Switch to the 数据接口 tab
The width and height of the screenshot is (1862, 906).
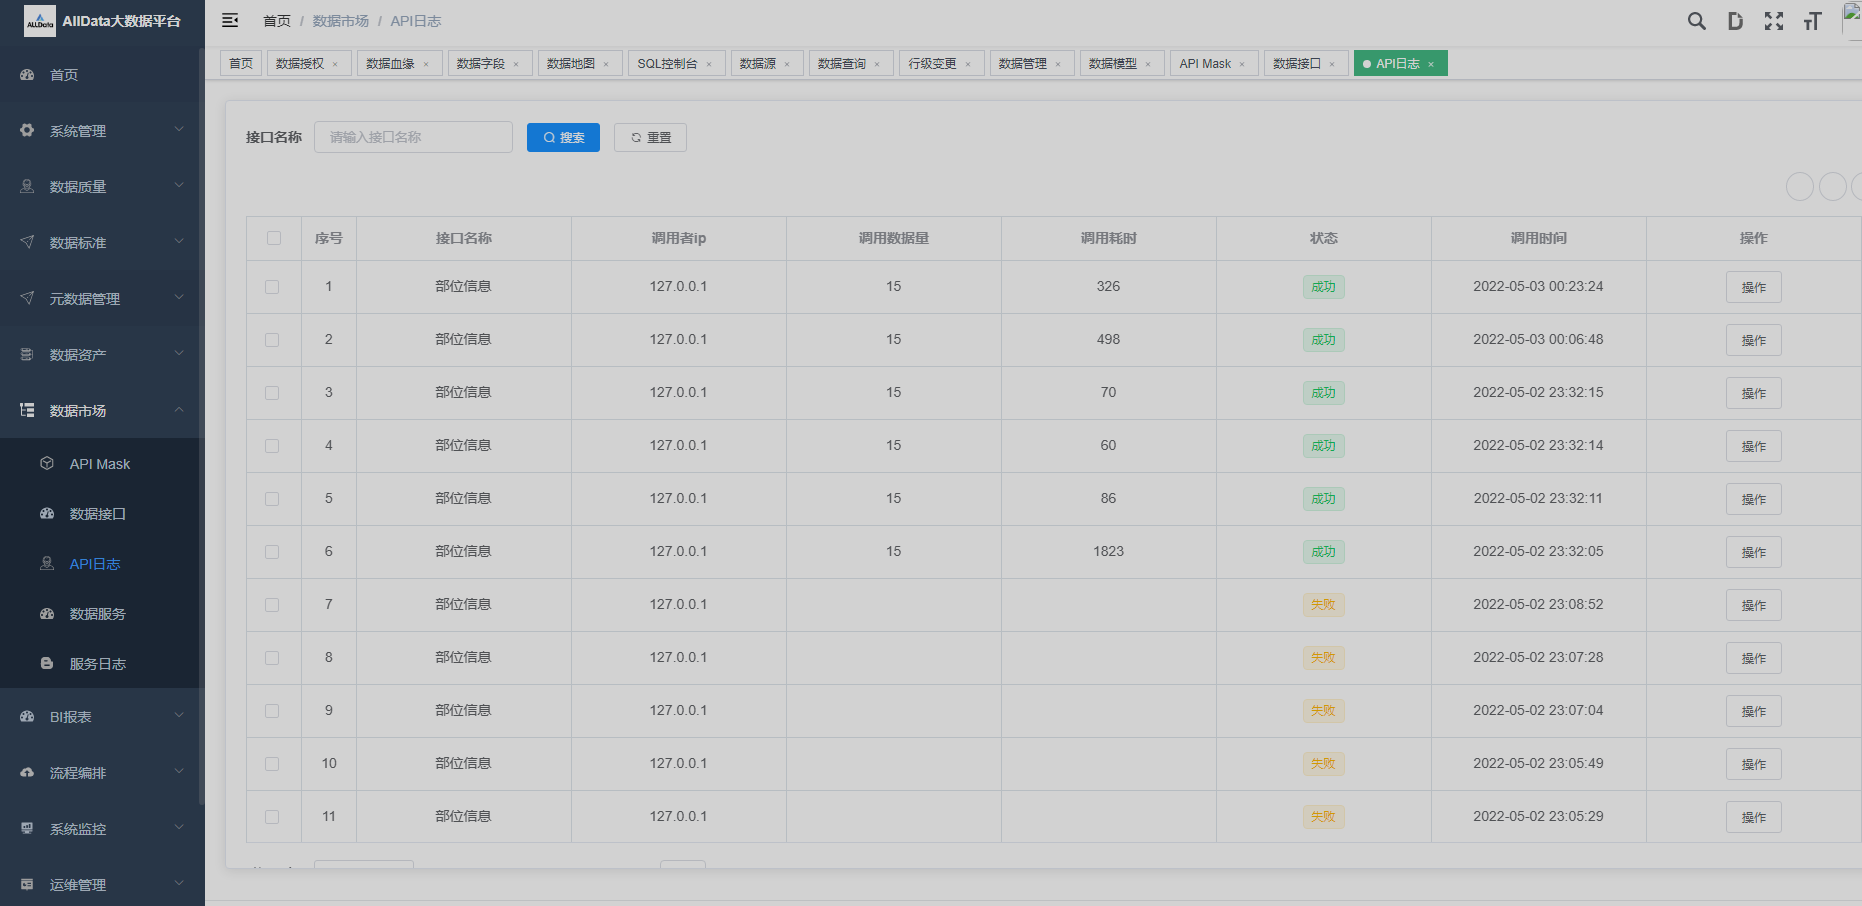[1296, 64]
